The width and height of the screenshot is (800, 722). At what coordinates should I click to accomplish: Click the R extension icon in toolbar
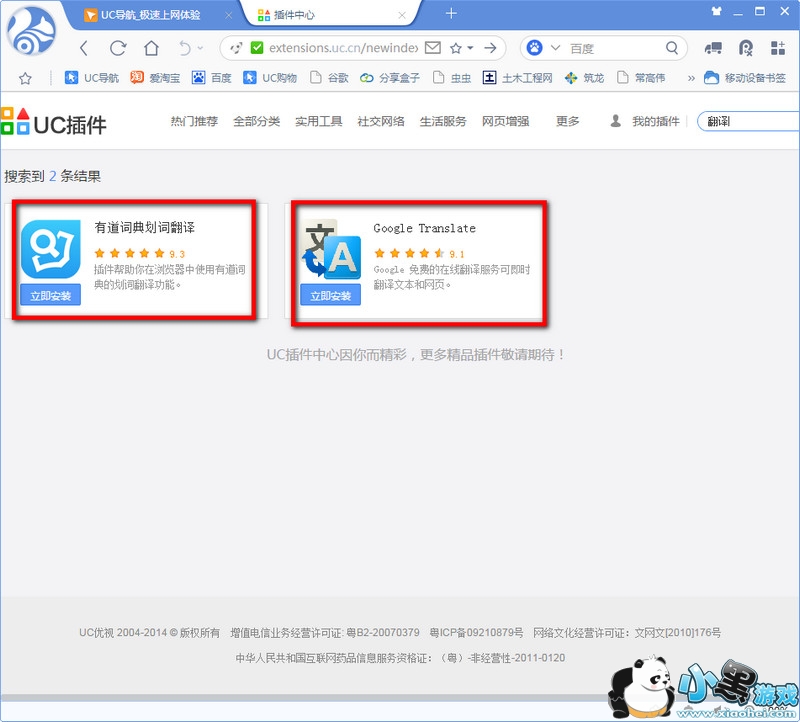point(745,48)
